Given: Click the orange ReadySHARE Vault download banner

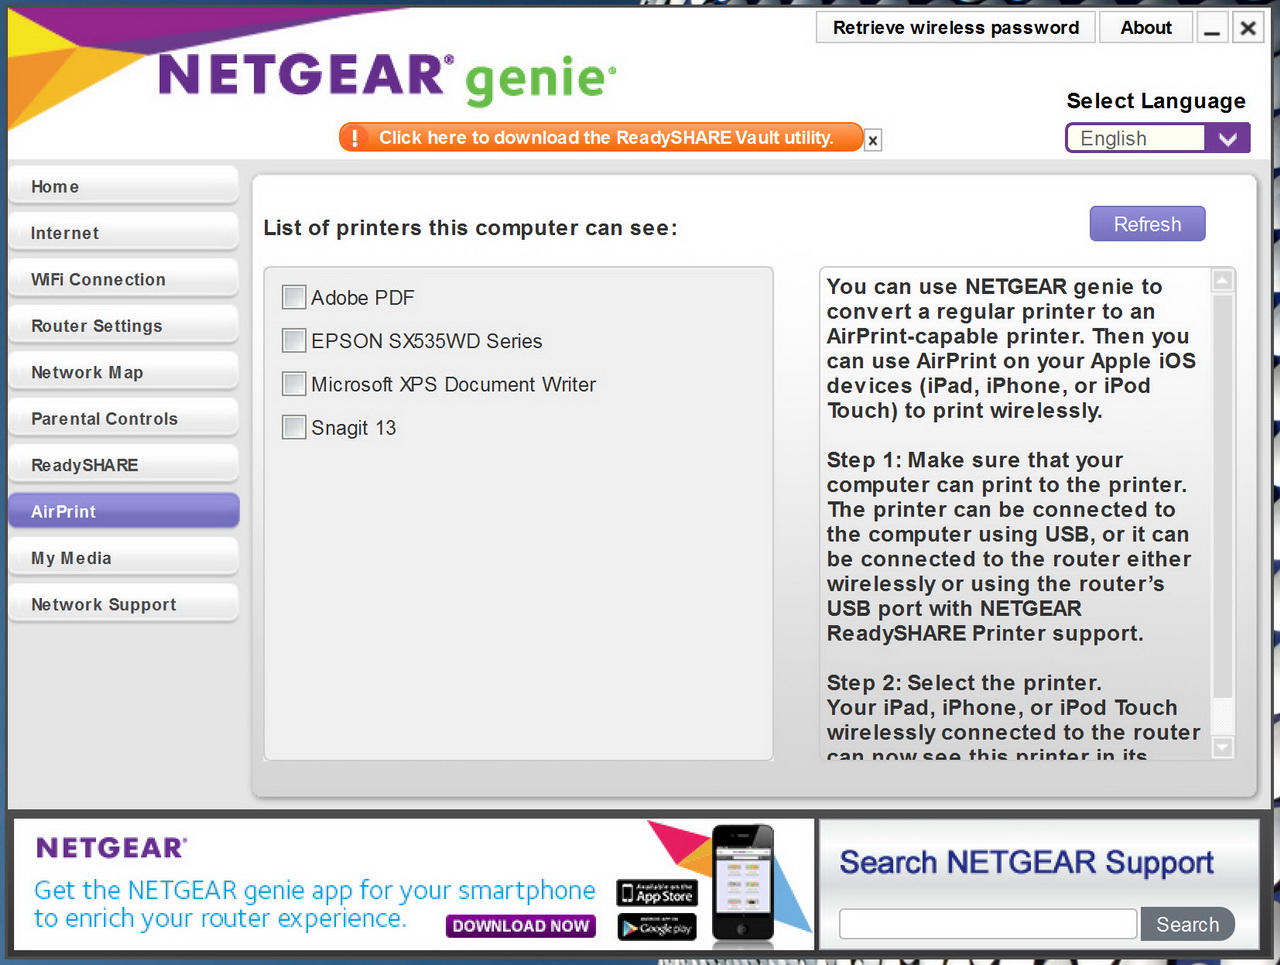Looking at the screenshot, I should click(601, 137).
